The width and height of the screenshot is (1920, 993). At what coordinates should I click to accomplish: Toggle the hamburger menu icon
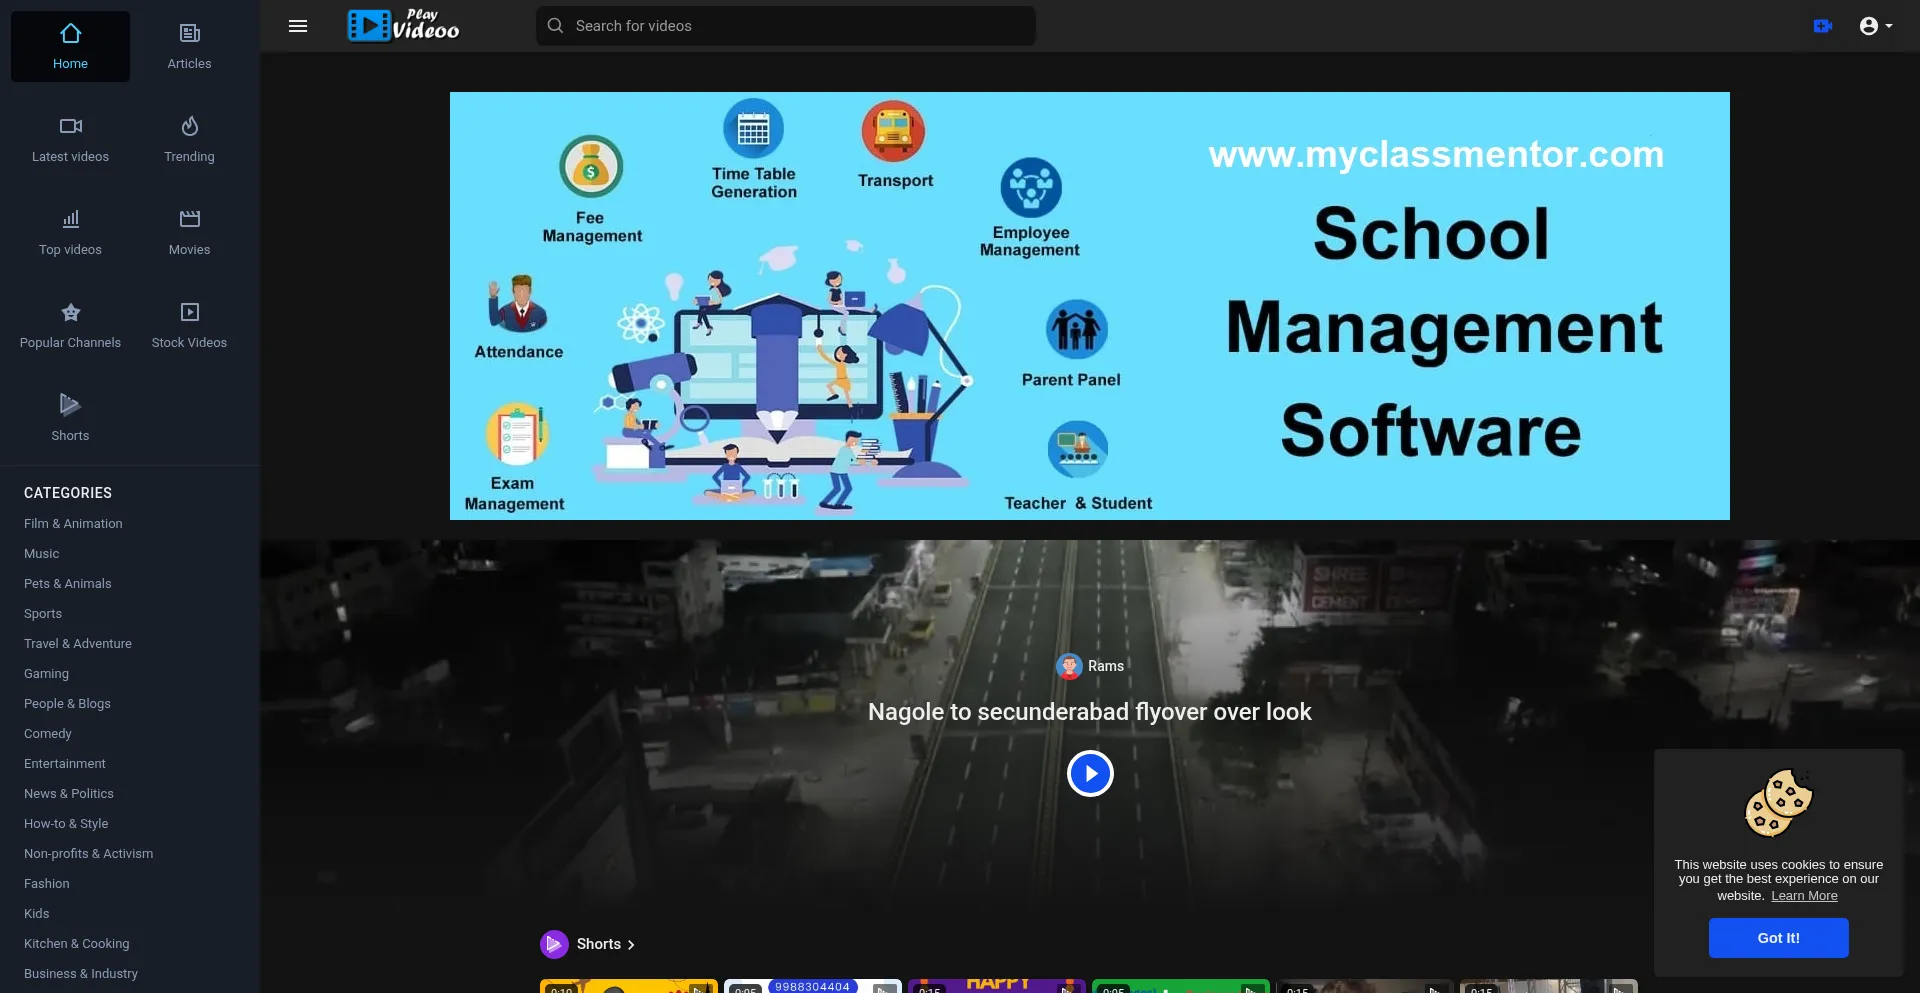pos(298,26)
